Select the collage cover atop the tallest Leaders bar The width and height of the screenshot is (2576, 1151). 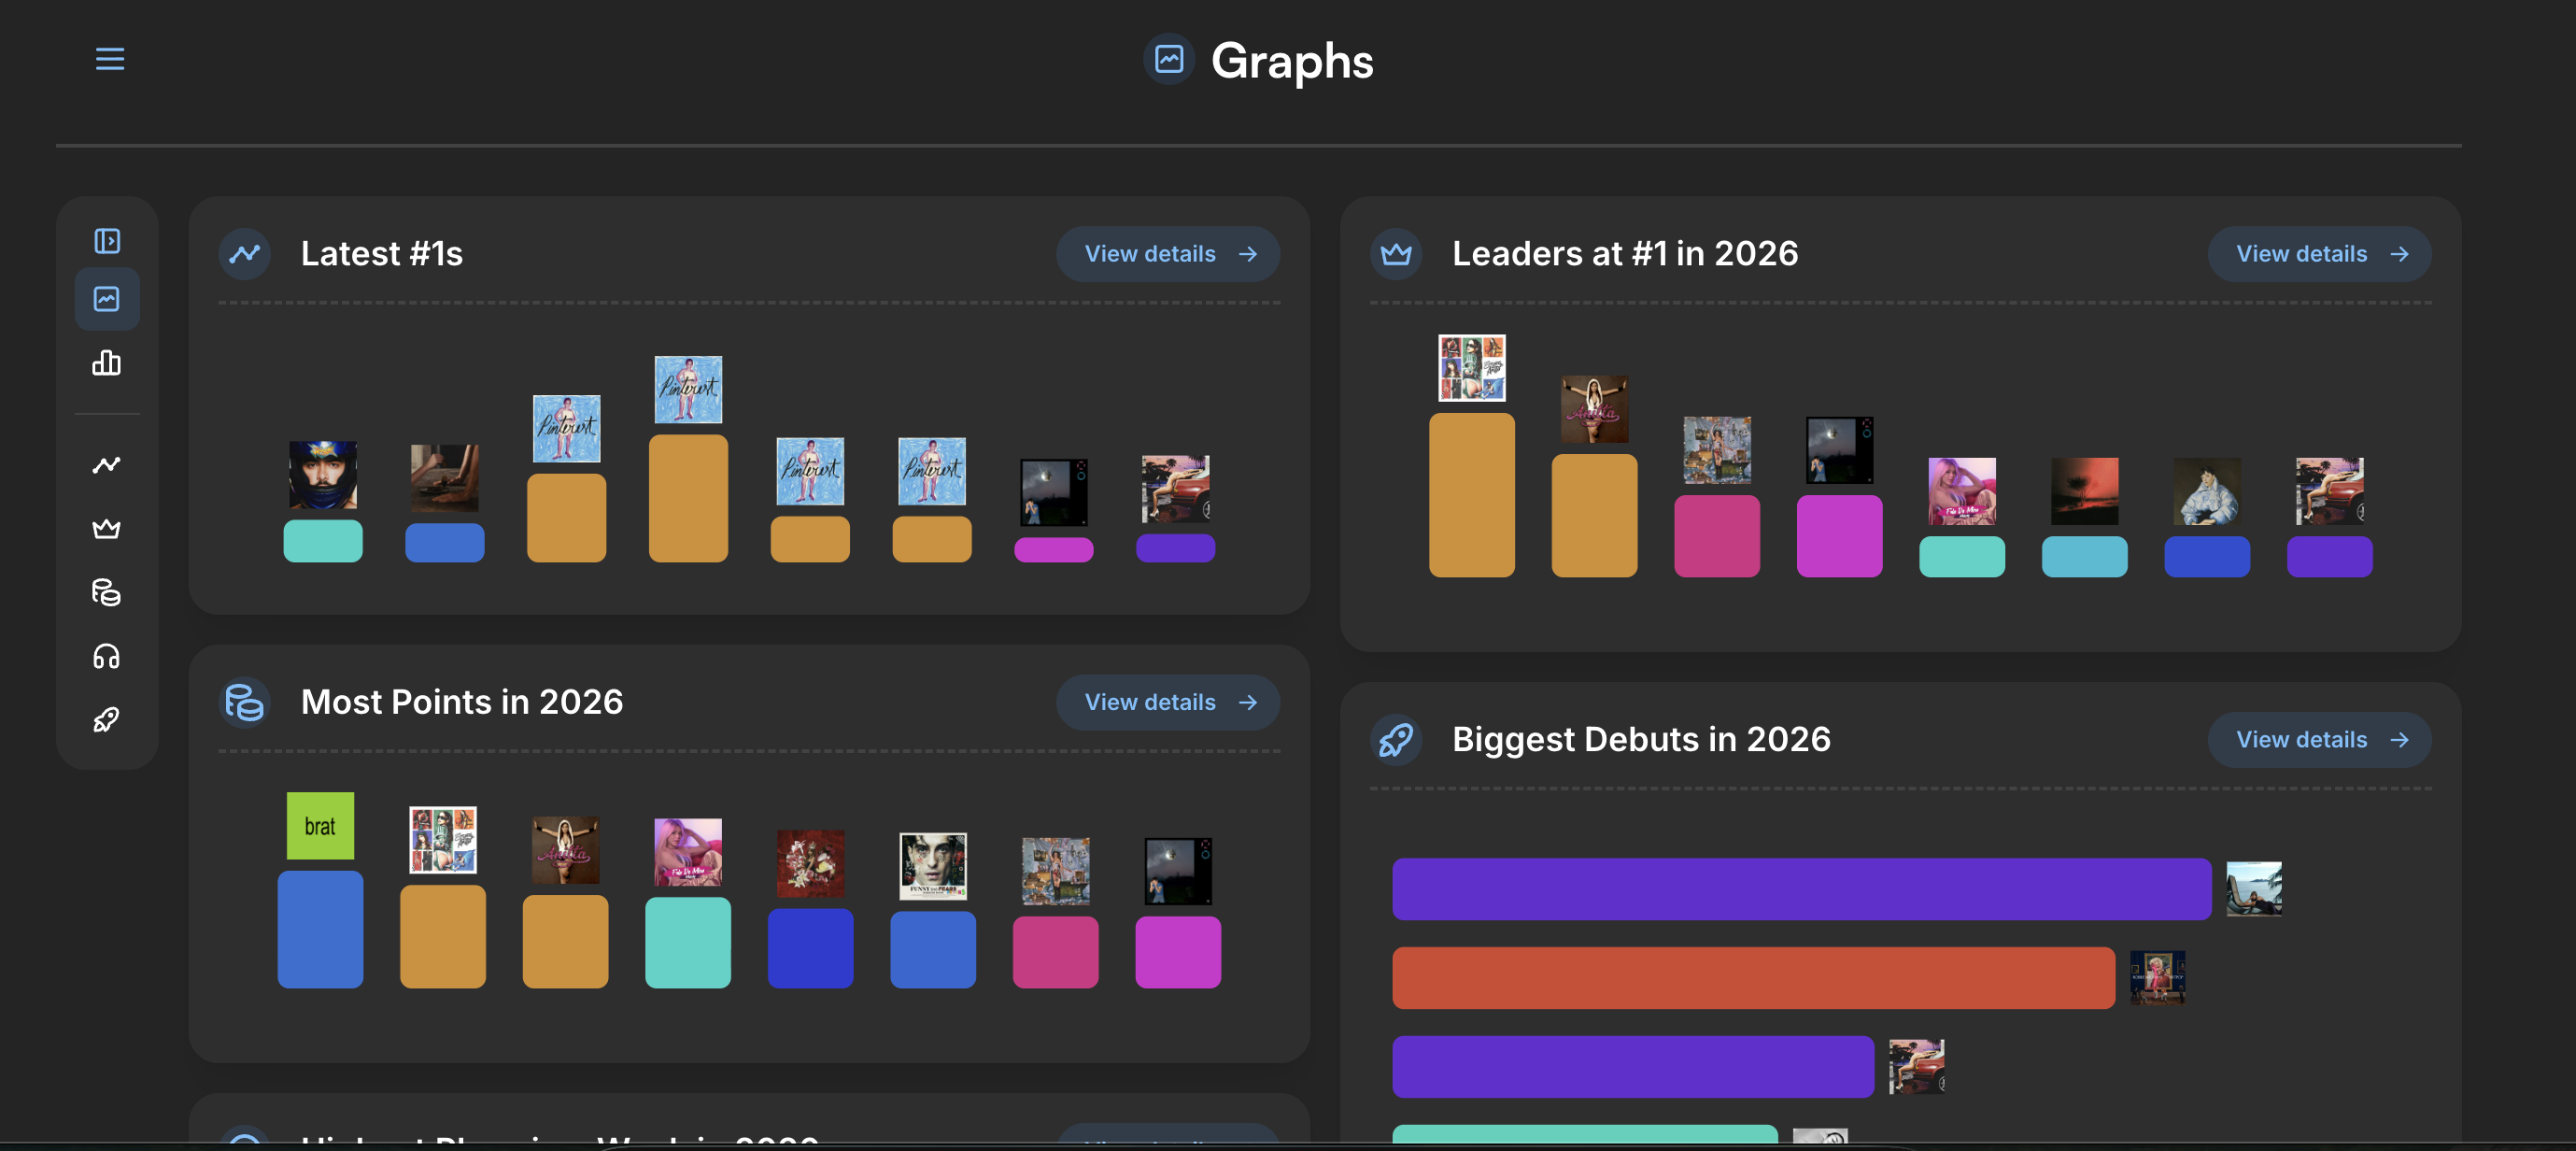pyautogui.click(x=1472, y=368)
